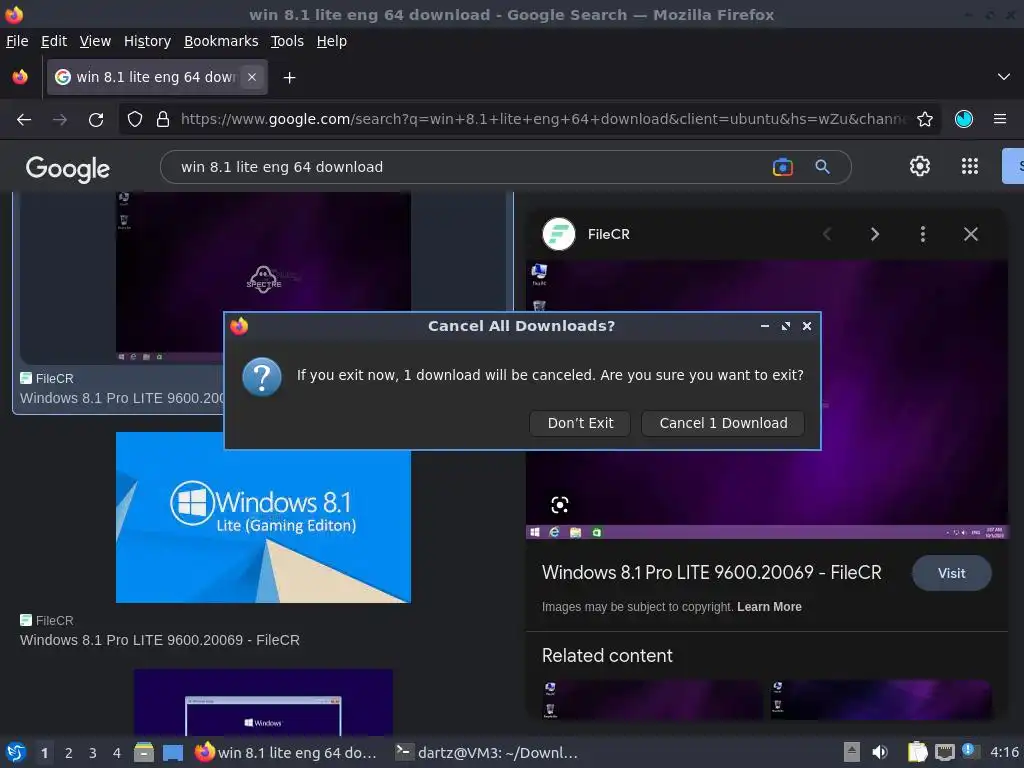Open first related content thumbnail
The width and height of the screenshot is (1024, 768).
[652, 699]
